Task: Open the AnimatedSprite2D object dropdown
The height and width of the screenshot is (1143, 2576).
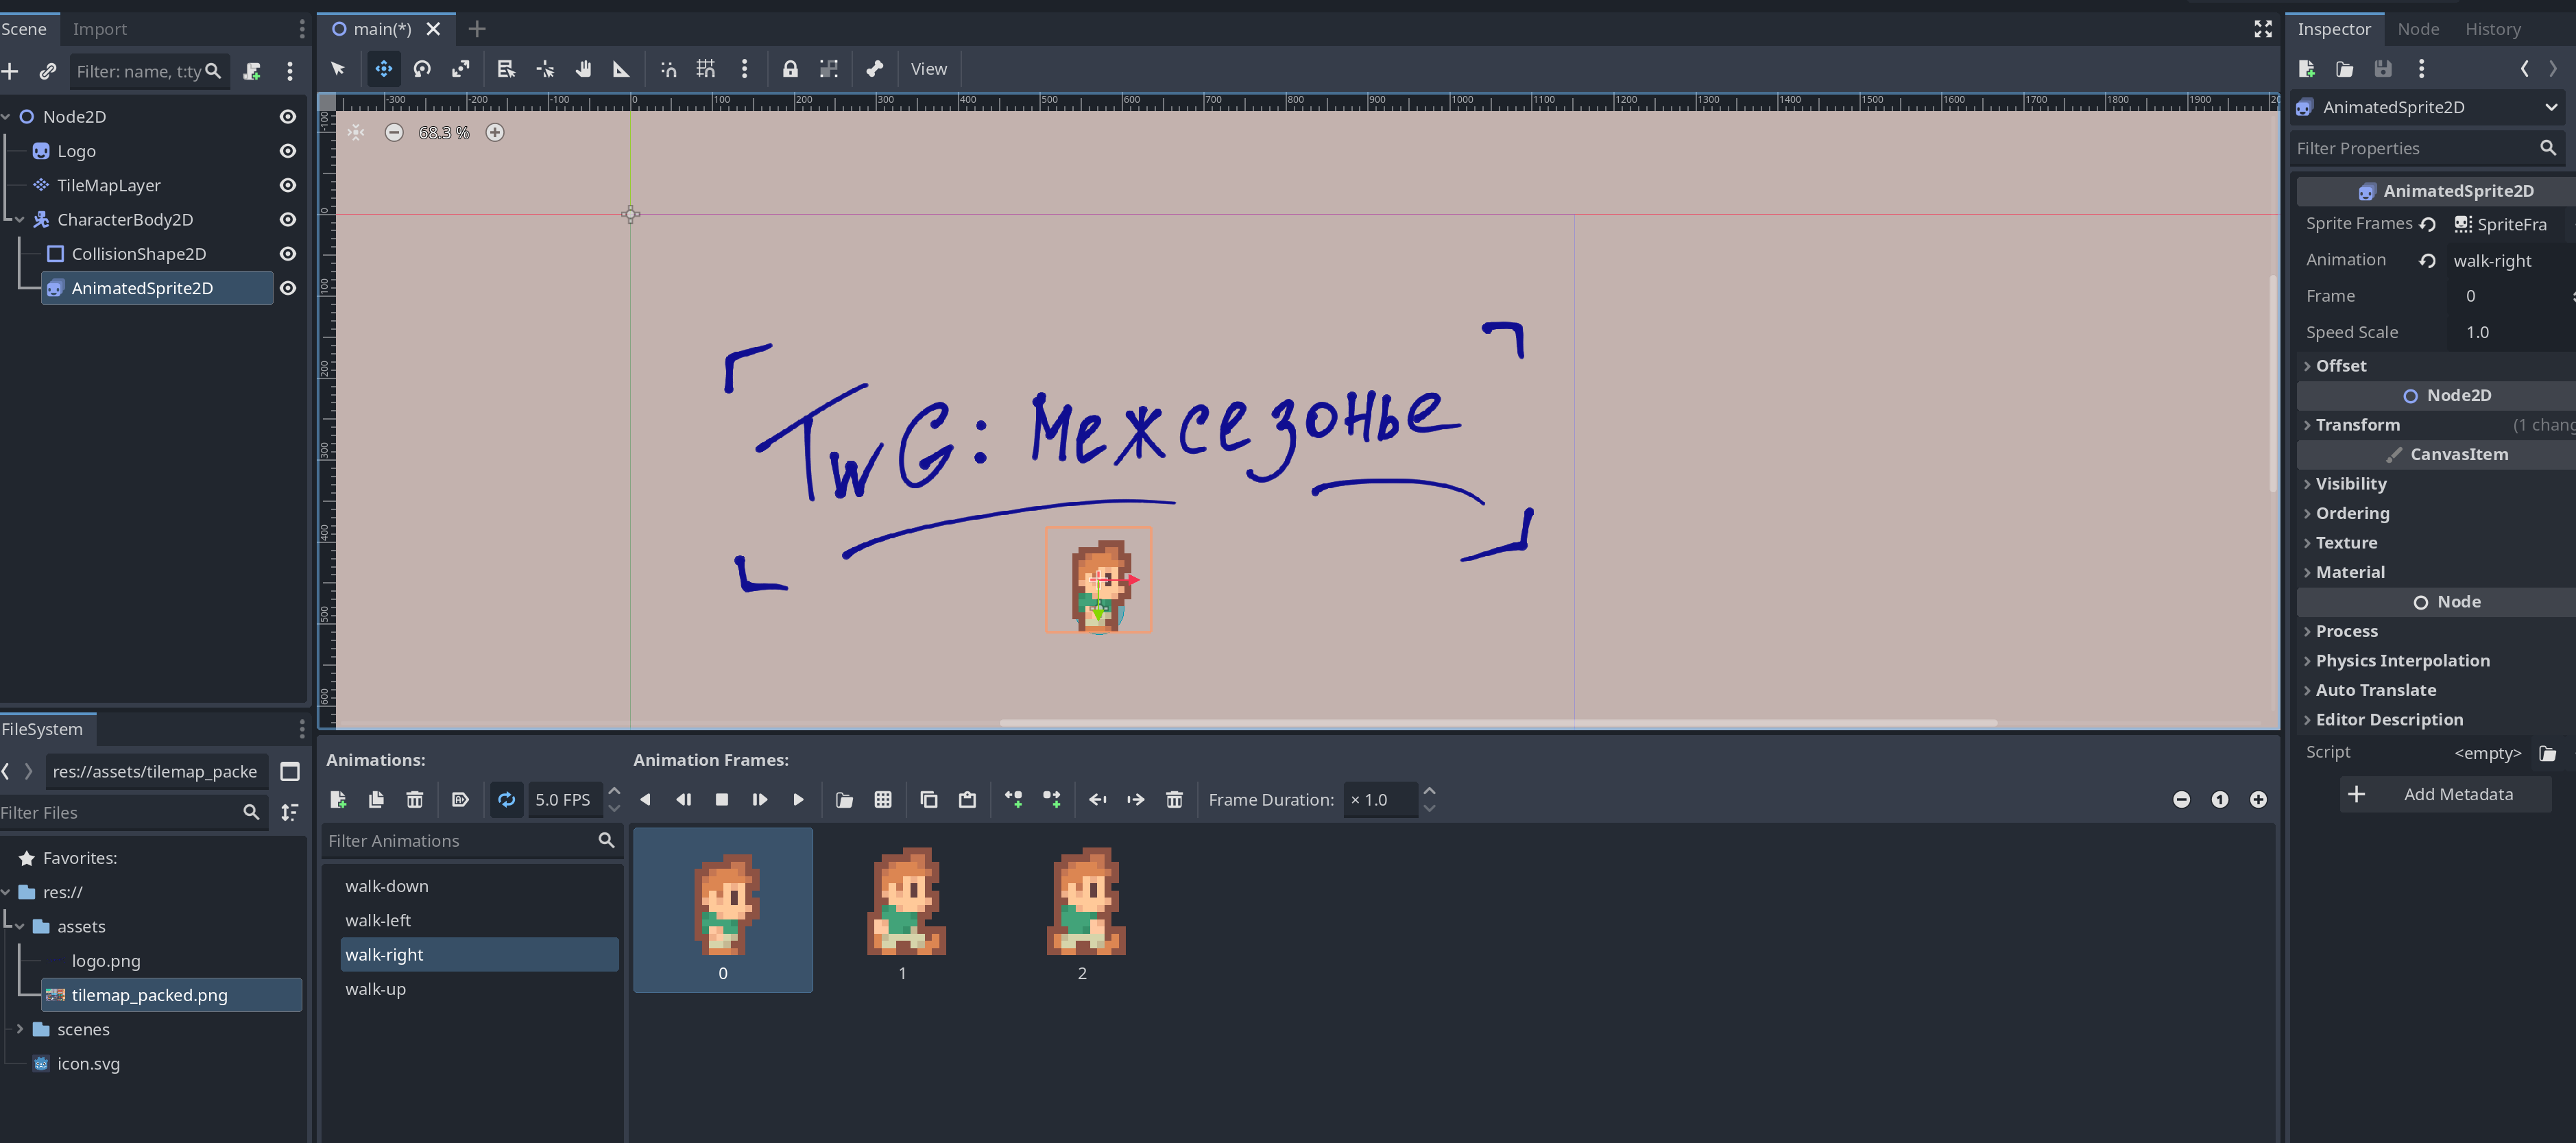Action: click(2551, 107)
